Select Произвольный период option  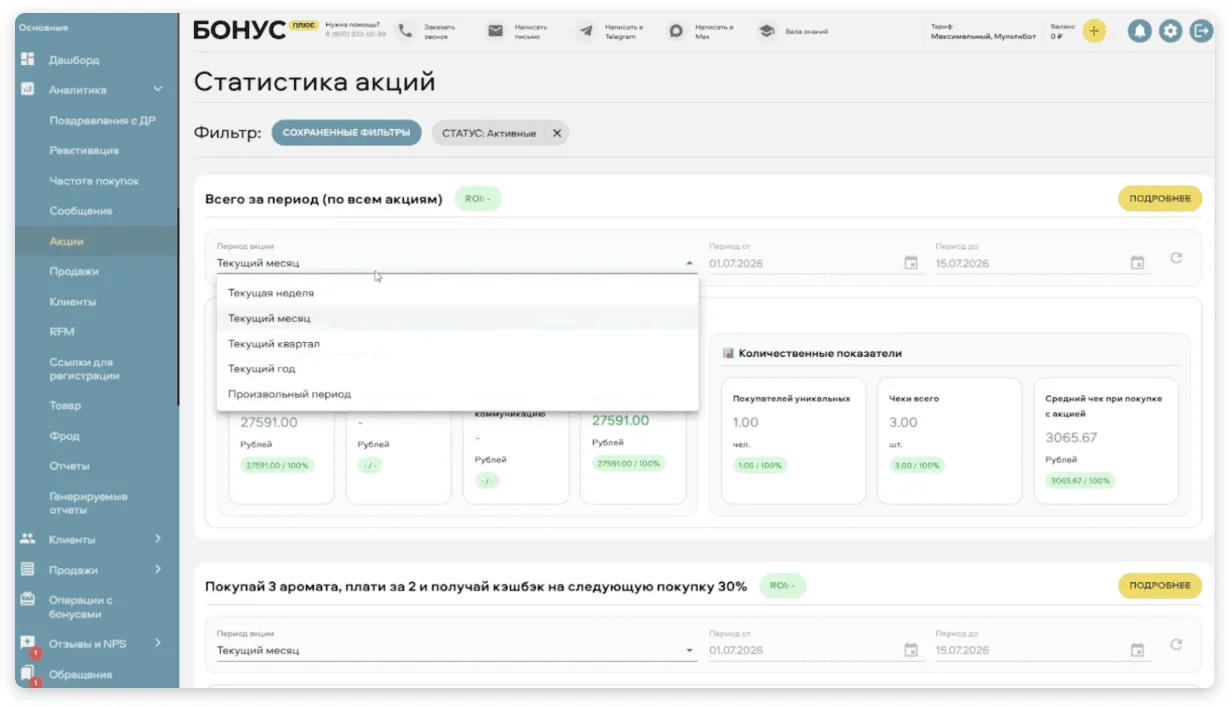pos(457,394)
